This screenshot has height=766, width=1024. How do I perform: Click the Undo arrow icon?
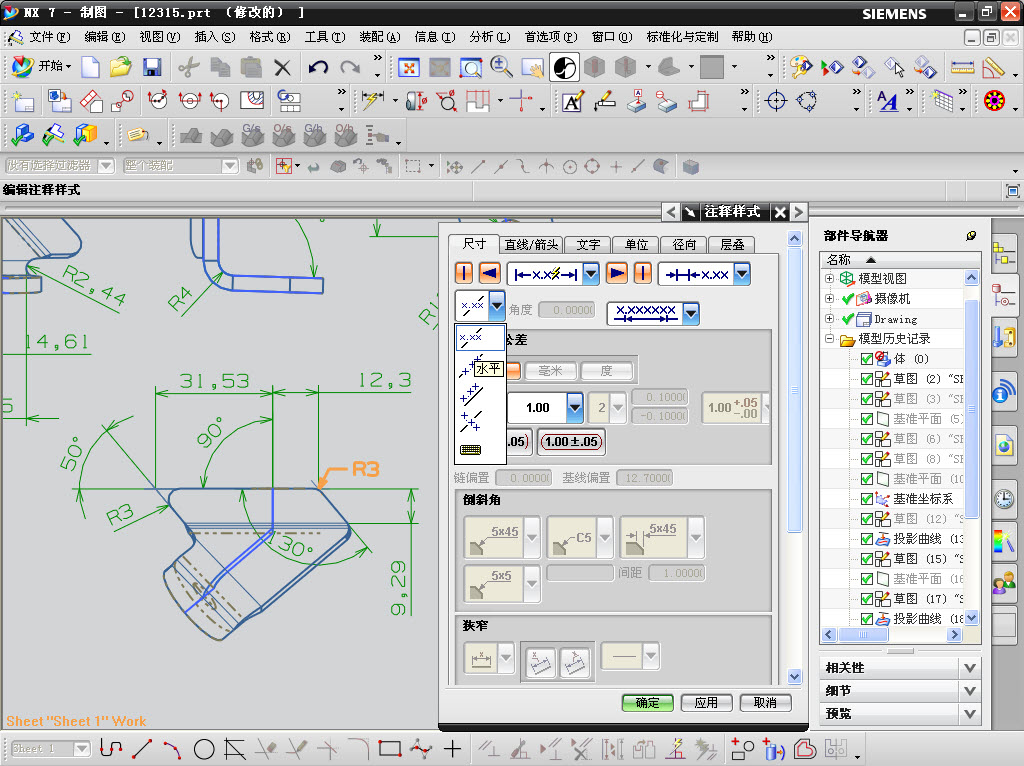point(318,68)
